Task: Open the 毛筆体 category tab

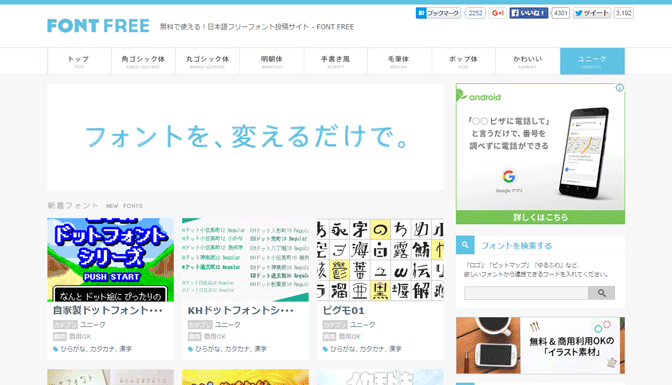Action: pyautogui.click(x=399, y=61)
